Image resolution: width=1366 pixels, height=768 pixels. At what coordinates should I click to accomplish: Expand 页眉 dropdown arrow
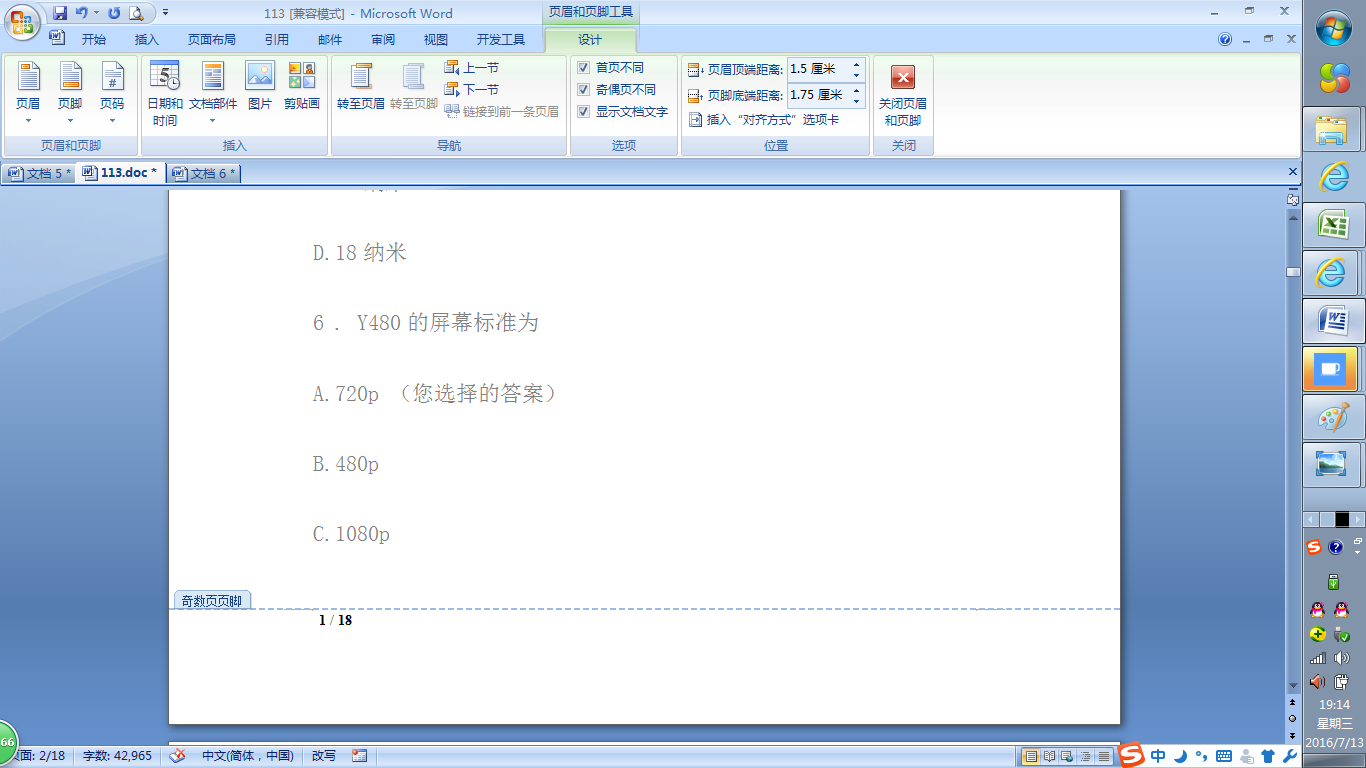click(28, 121)
